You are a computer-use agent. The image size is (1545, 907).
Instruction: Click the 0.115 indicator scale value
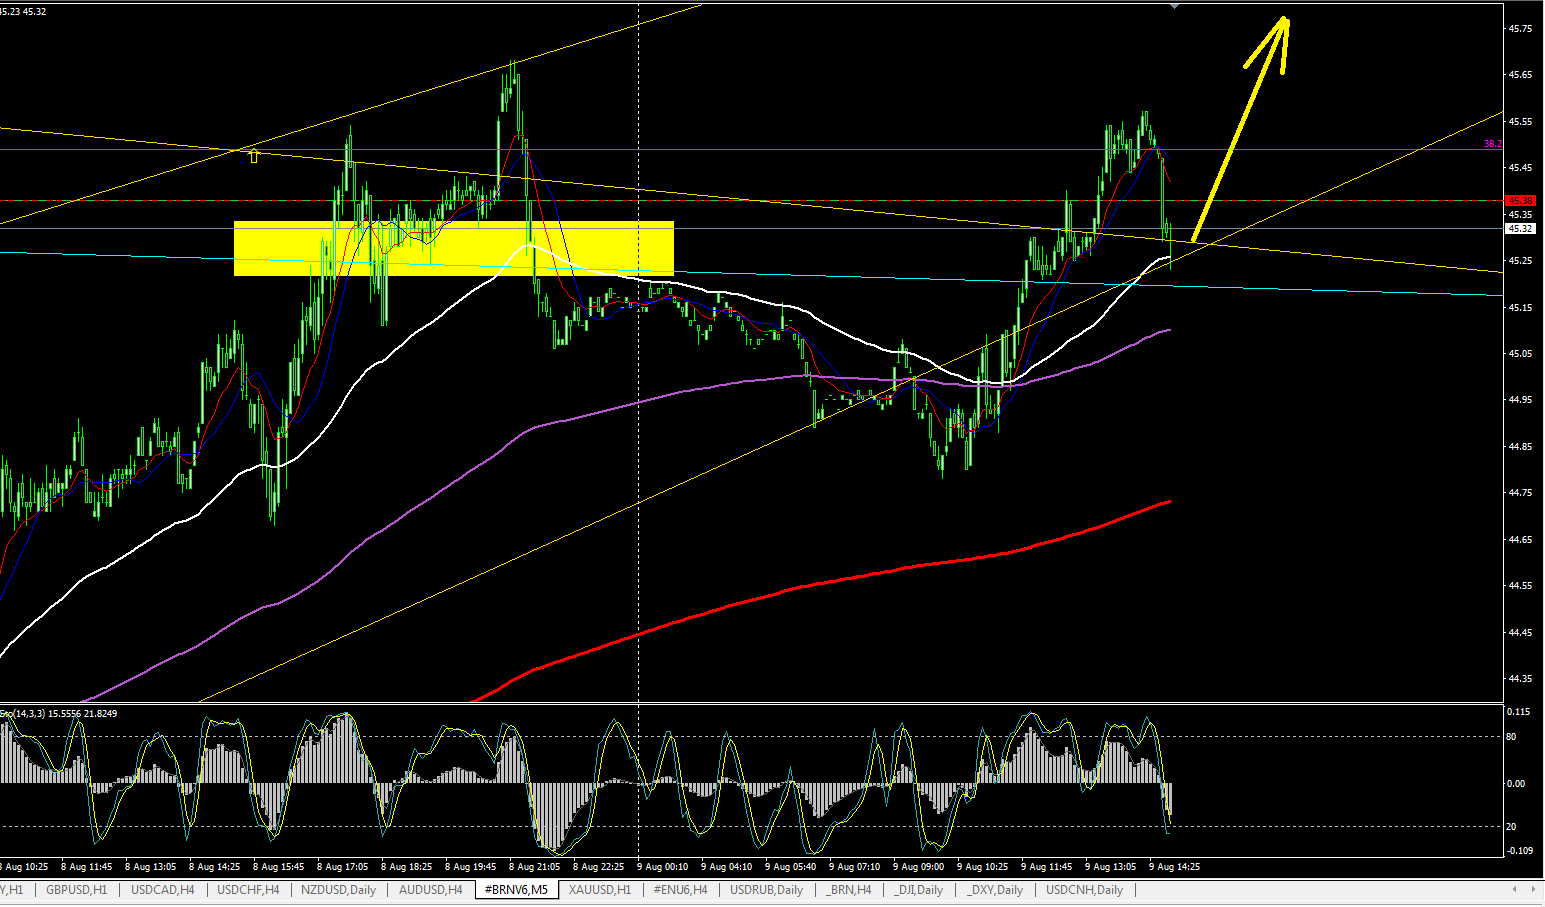tap(1518, 712)
